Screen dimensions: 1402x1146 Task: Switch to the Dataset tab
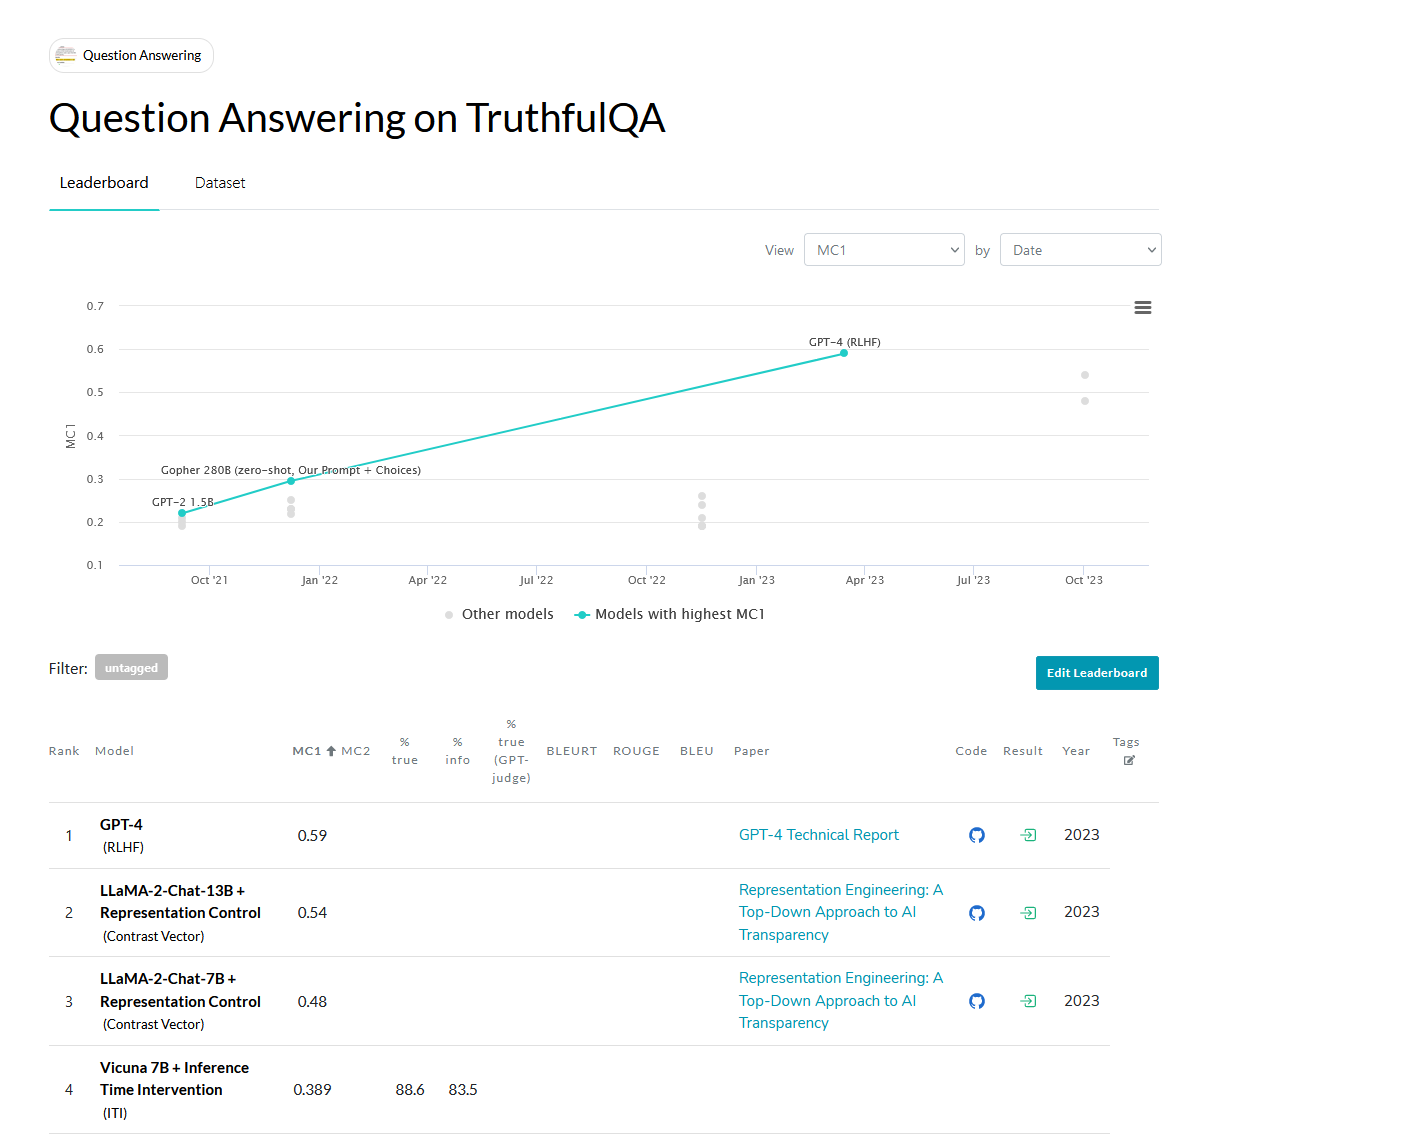coord(220,183)
